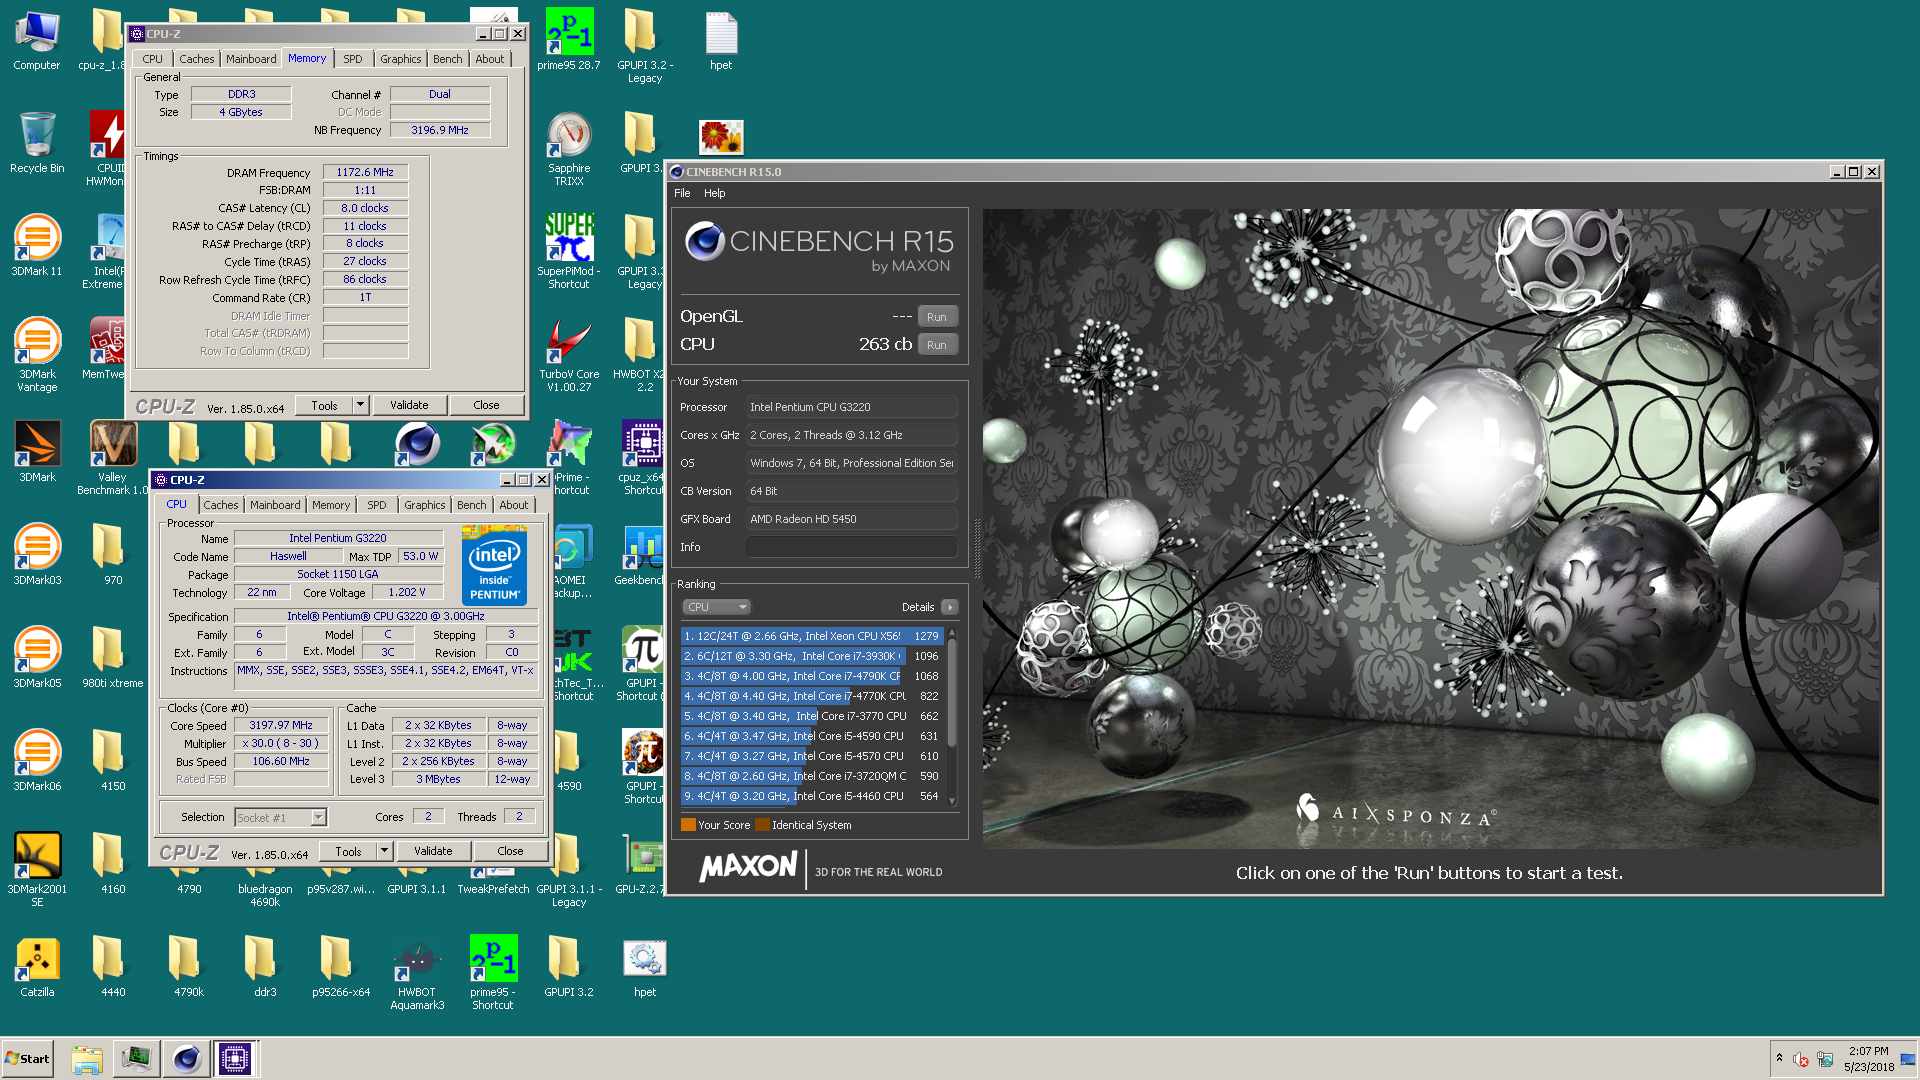Select ranking entry Core i7-3930K 1096
The width and height of the screenshot is (1920, 1080).
(812, 656)
